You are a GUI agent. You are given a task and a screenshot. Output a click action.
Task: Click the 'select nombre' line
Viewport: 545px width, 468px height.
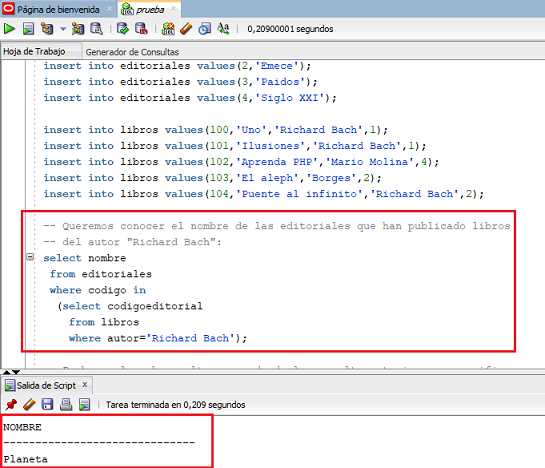(84, 258)
